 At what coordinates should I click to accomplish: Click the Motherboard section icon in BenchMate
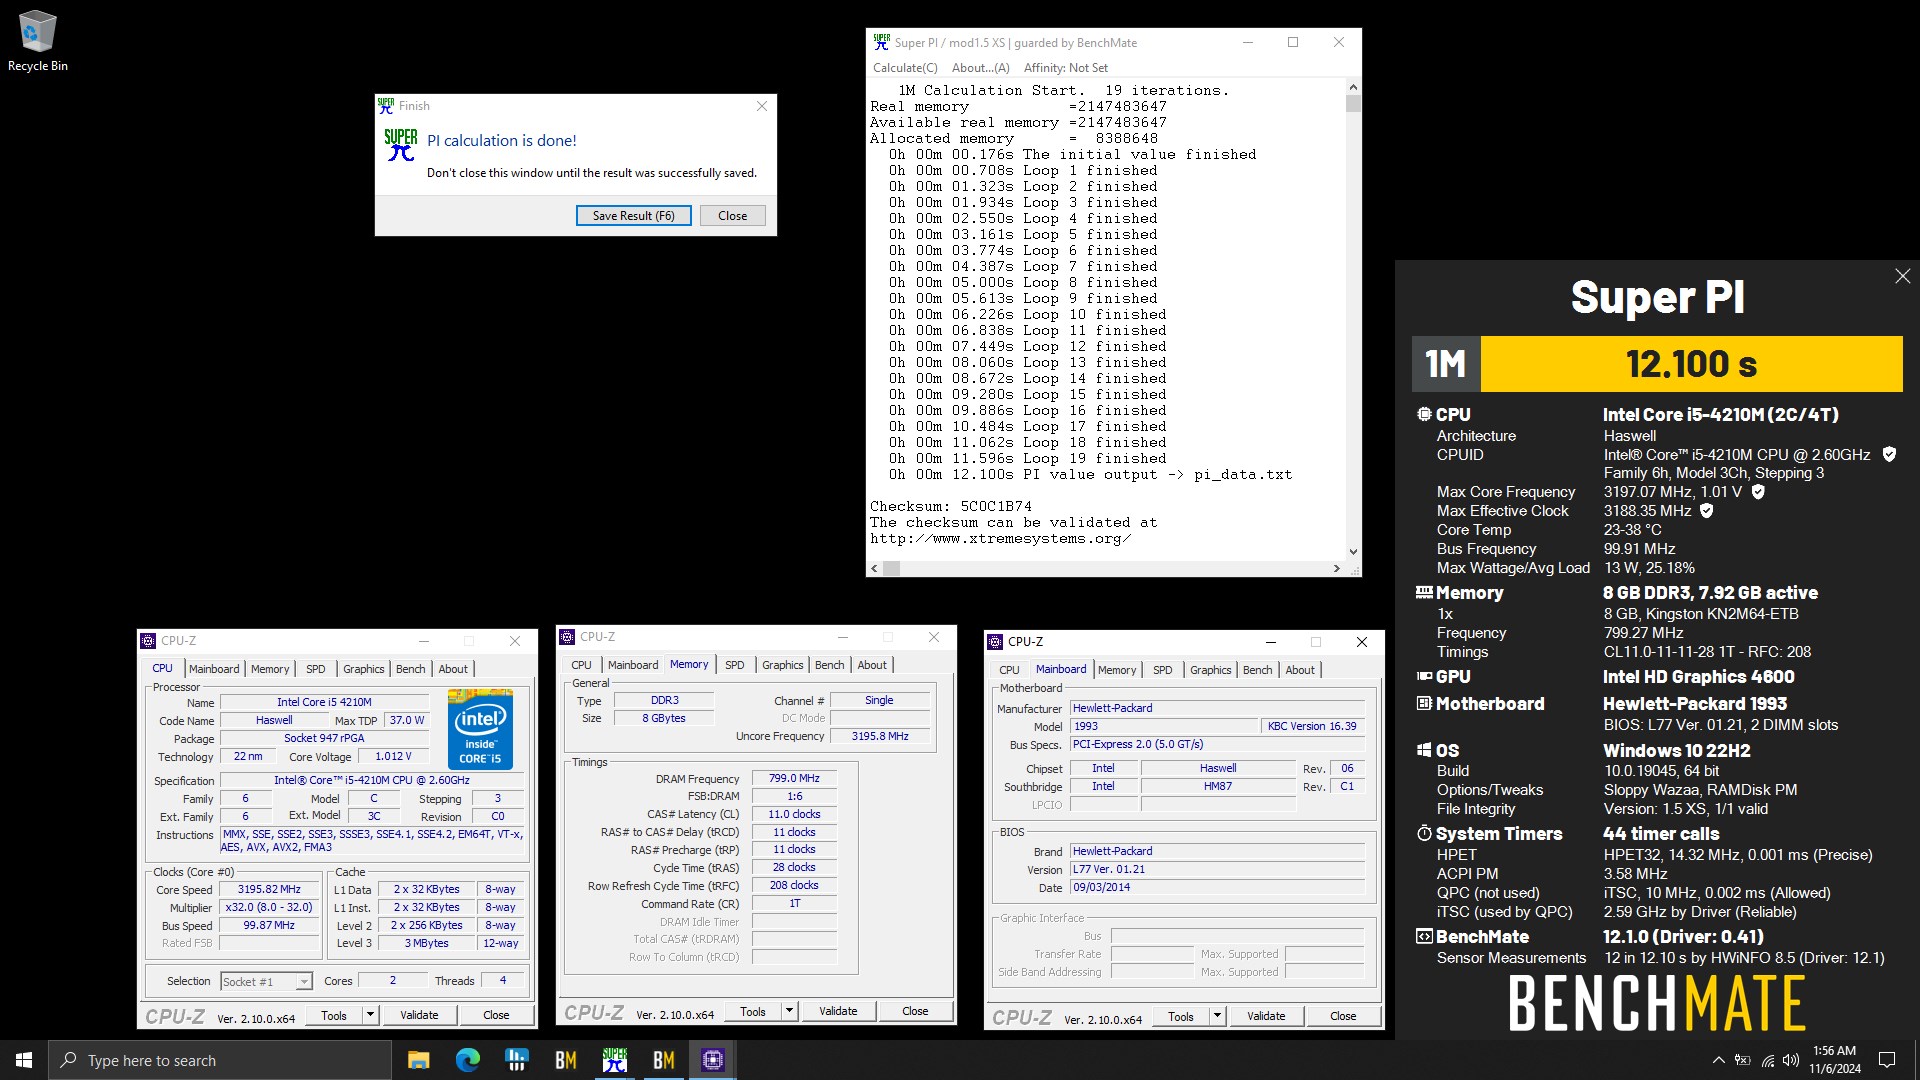1424,703
